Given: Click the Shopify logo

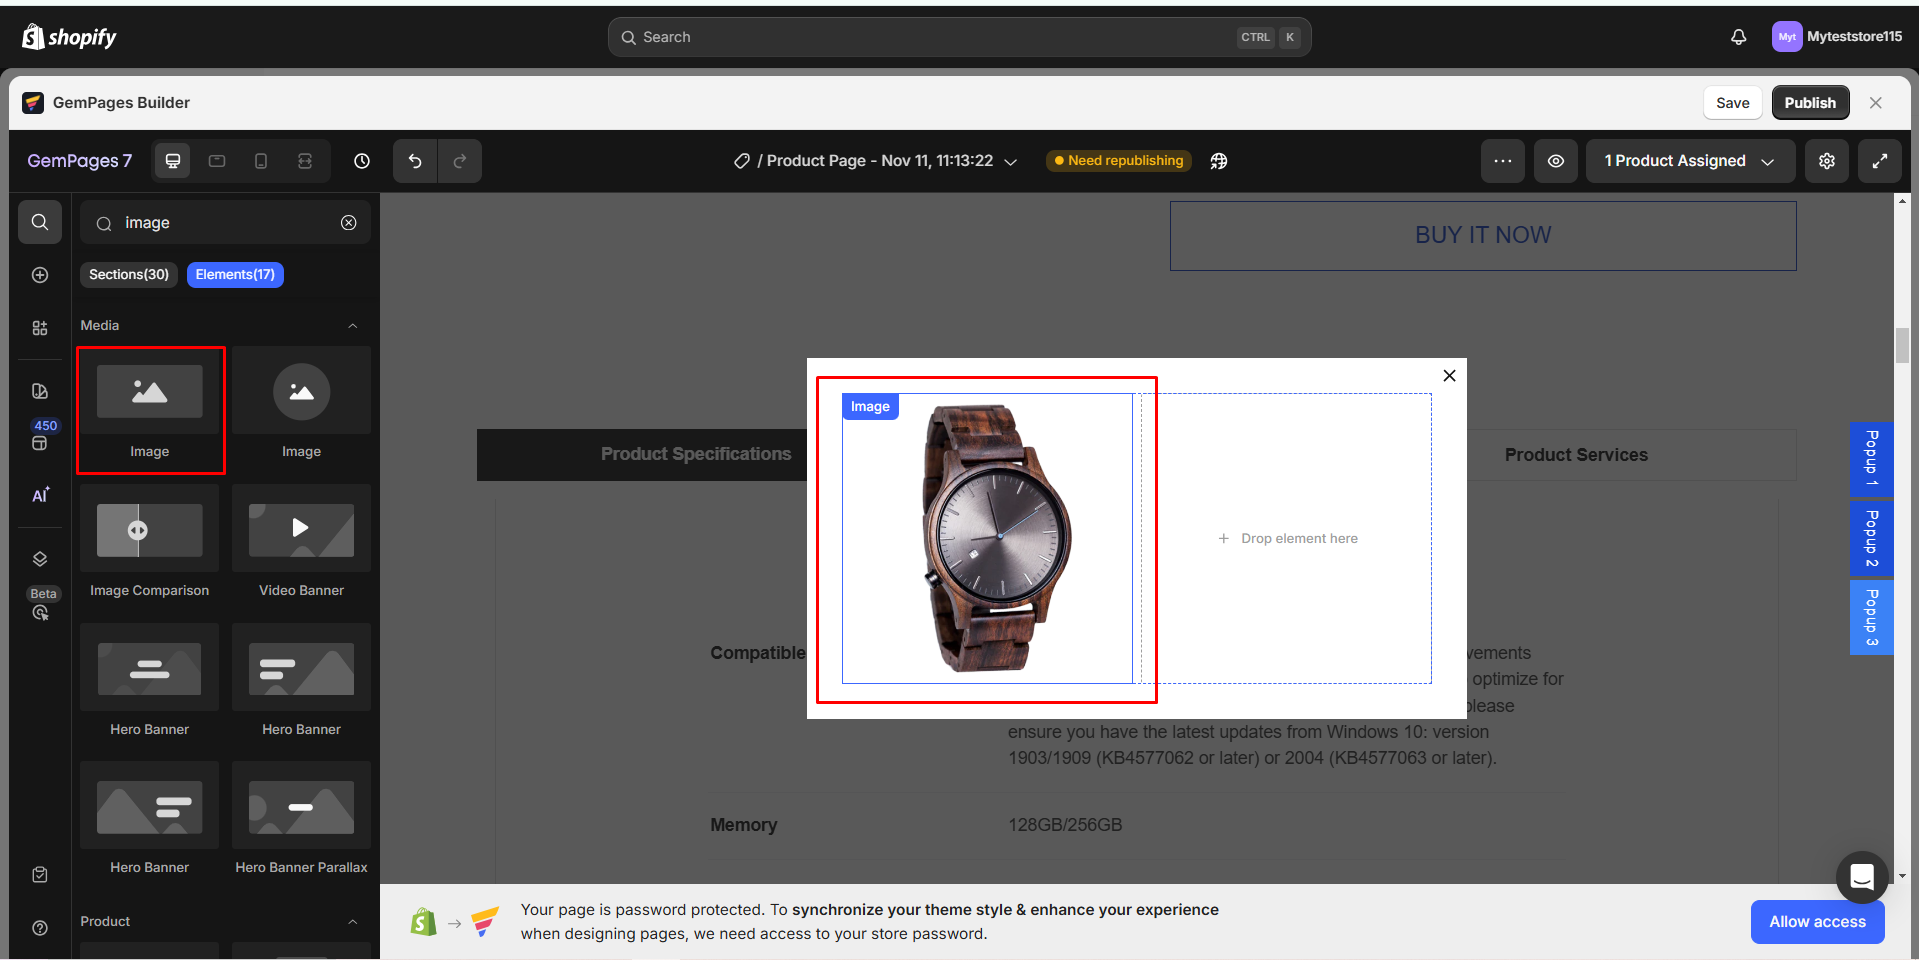Looking at the screenshot, I should click(x=69, y=37).
